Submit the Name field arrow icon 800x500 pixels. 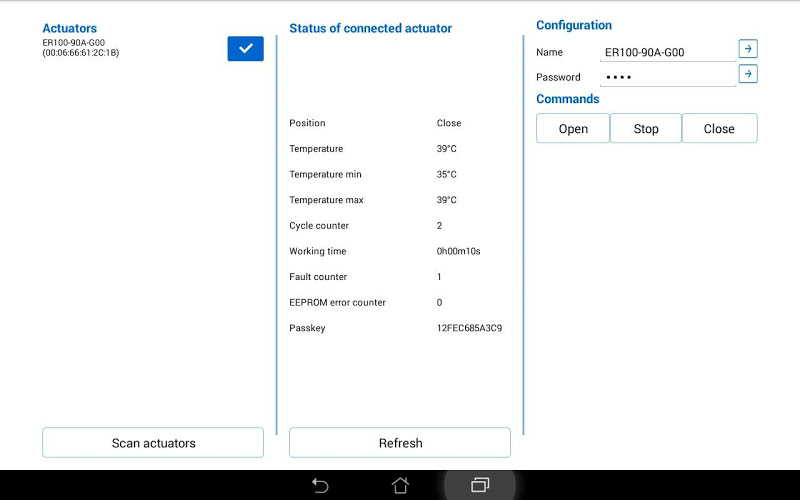[x=748, y=49]
